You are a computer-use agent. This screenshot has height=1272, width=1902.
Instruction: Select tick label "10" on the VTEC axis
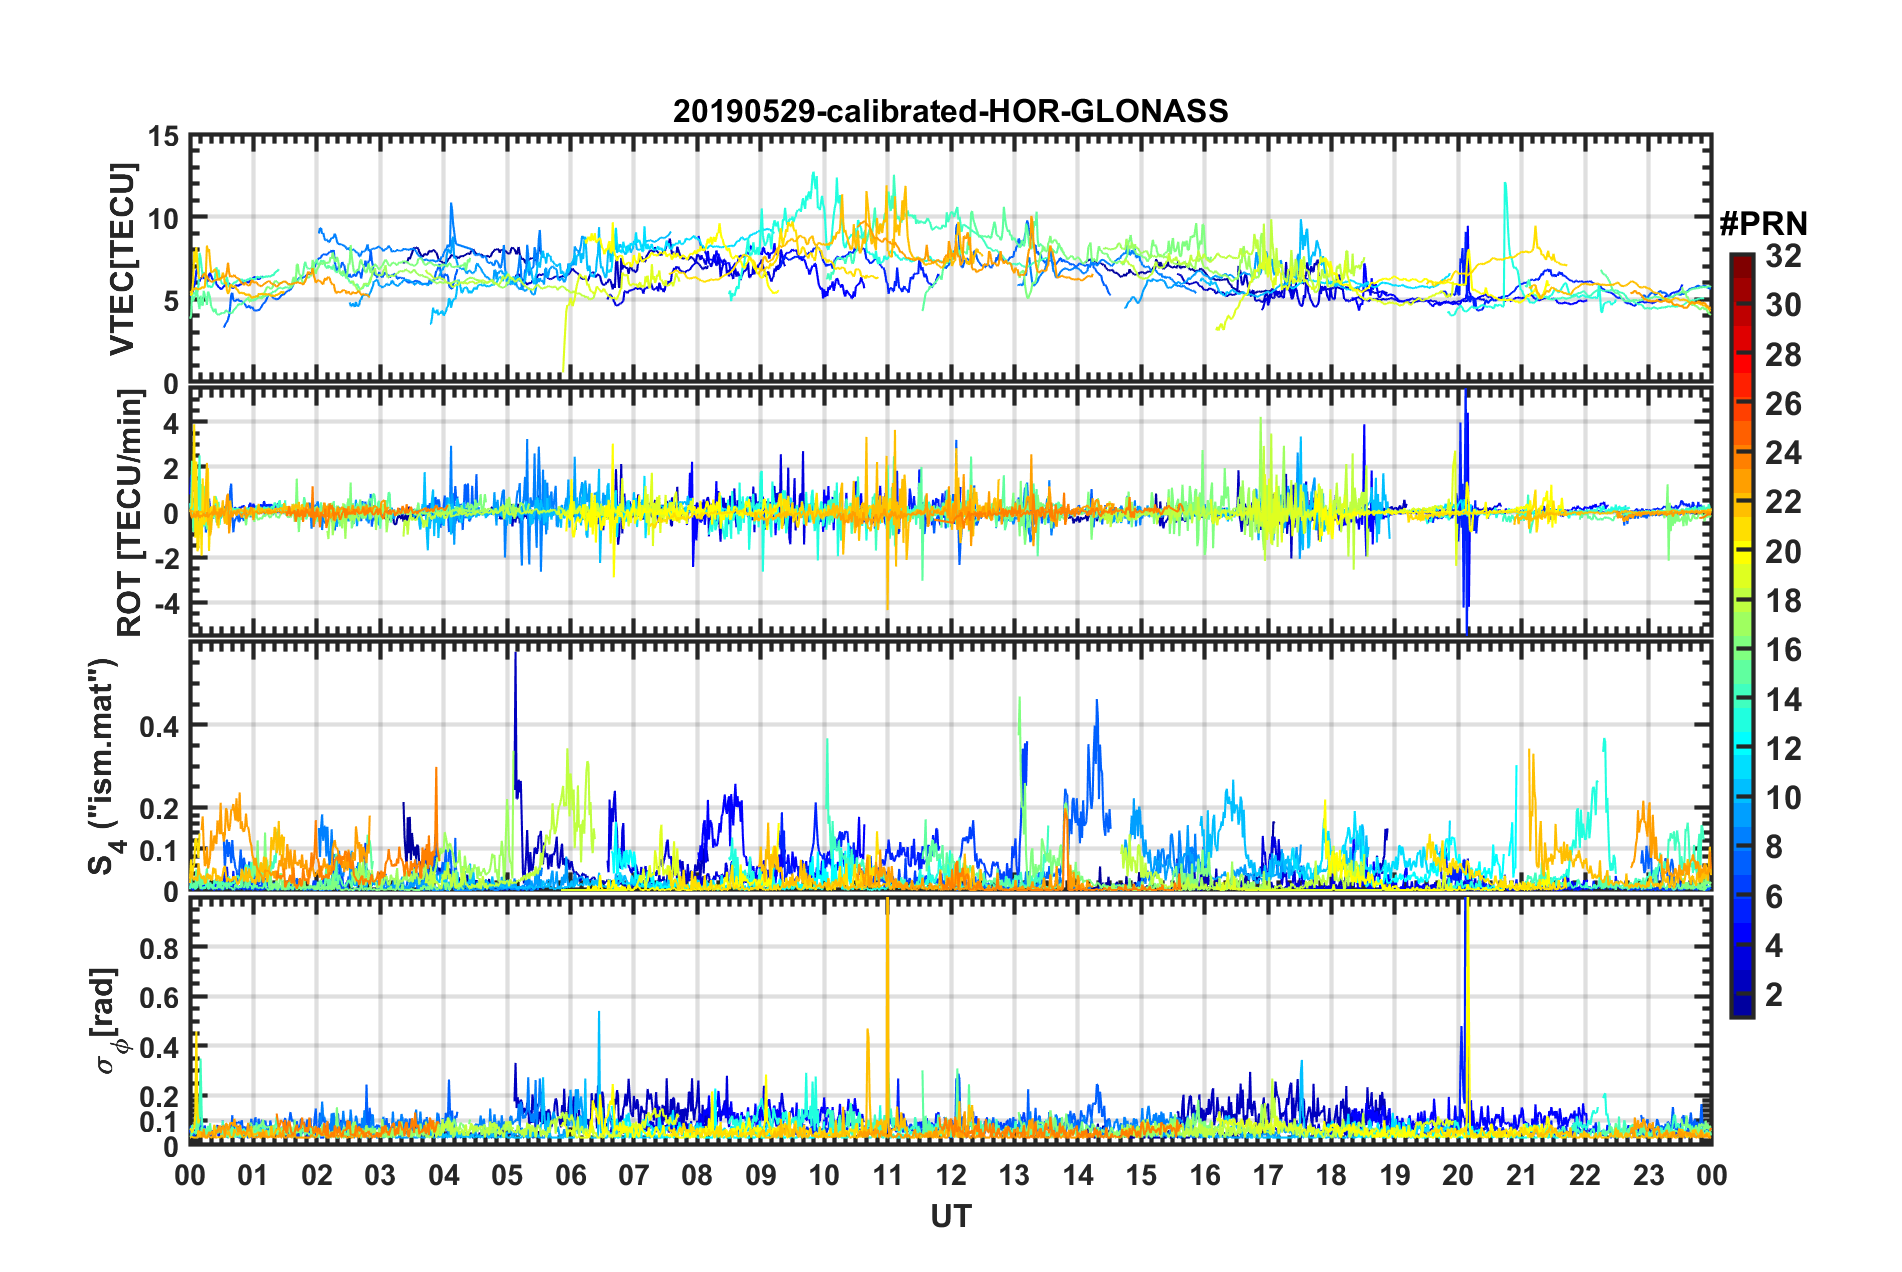[x=163, y=219]
